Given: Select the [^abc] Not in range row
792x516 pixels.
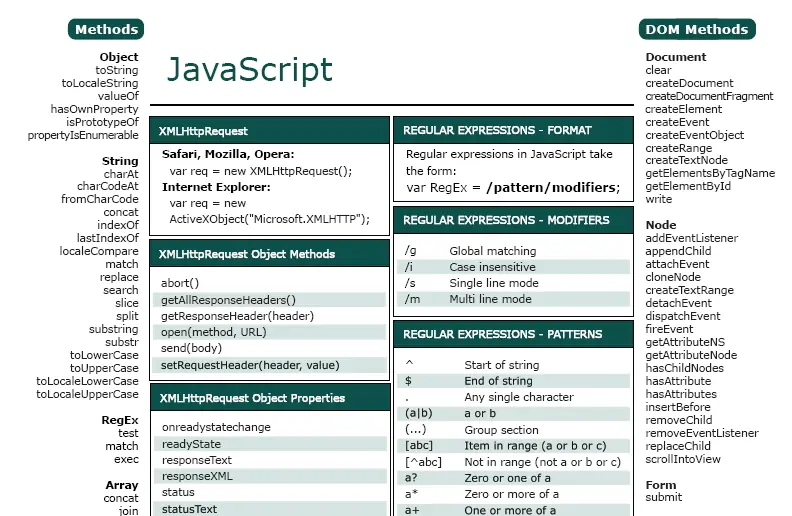Looking at the screenshot, I should tap(513, 462).
